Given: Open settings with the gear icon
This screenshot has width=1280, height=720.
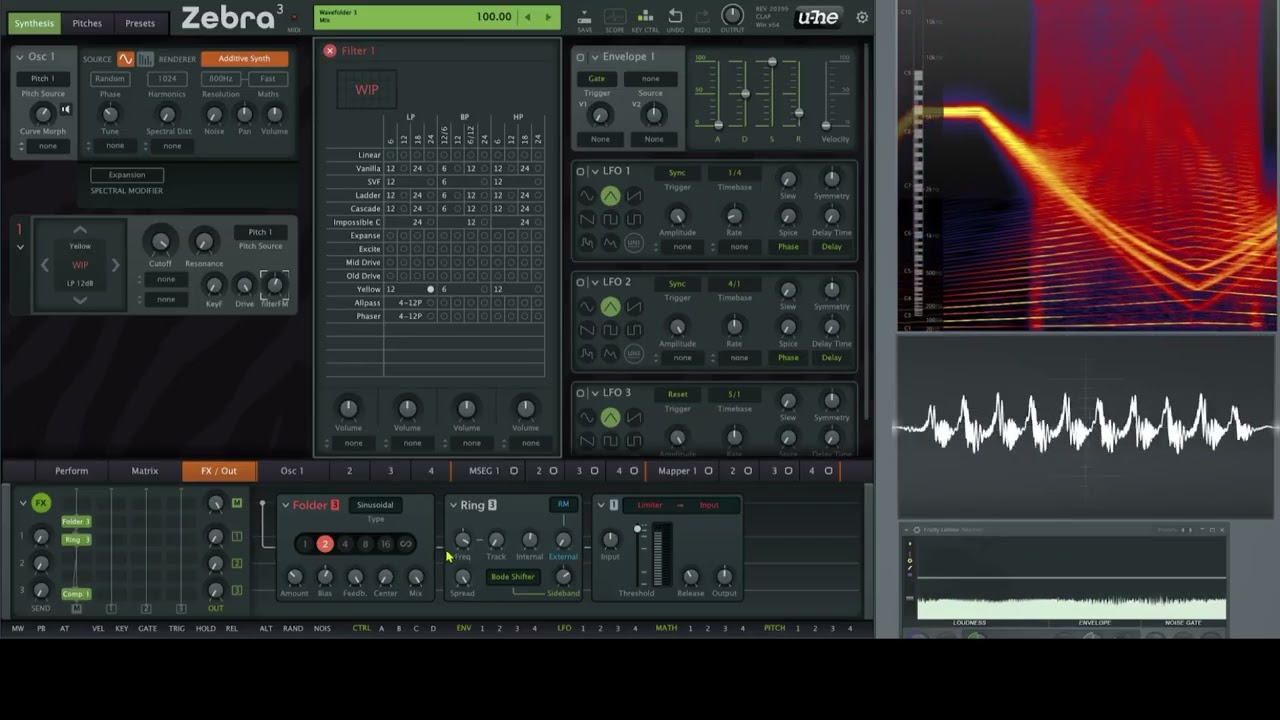Looking at the screenshot, I should click(x=862, y=17).
